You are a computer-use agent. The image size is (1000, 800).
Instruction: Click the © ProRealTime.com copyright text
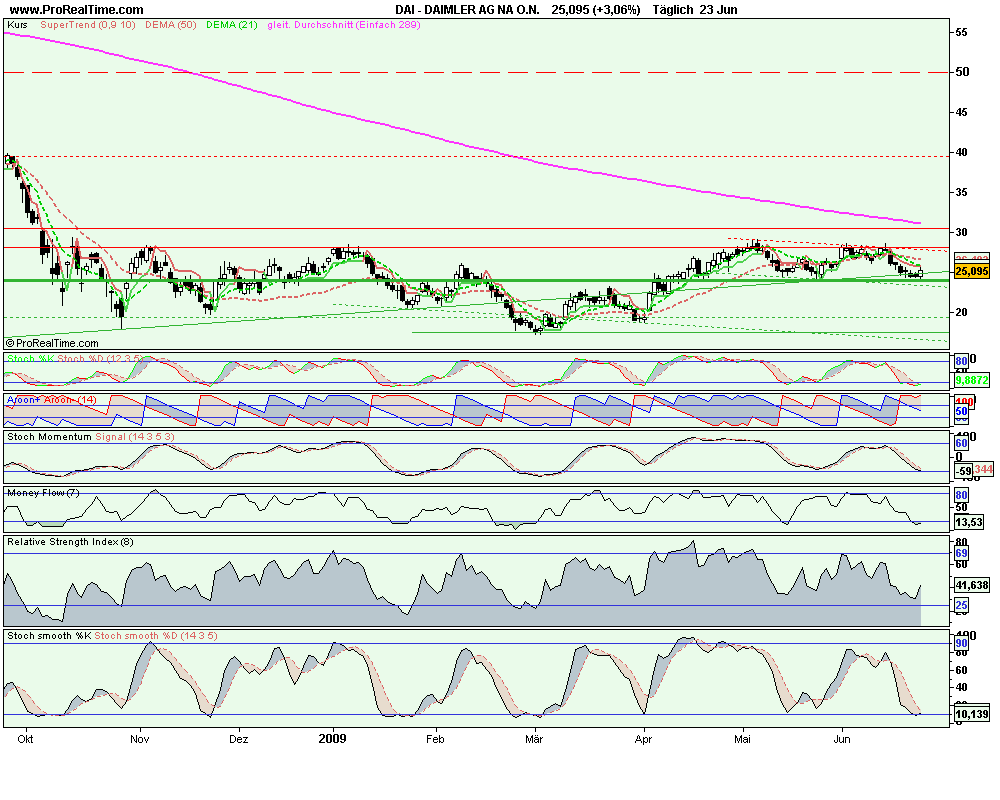(x=52, y=343)
